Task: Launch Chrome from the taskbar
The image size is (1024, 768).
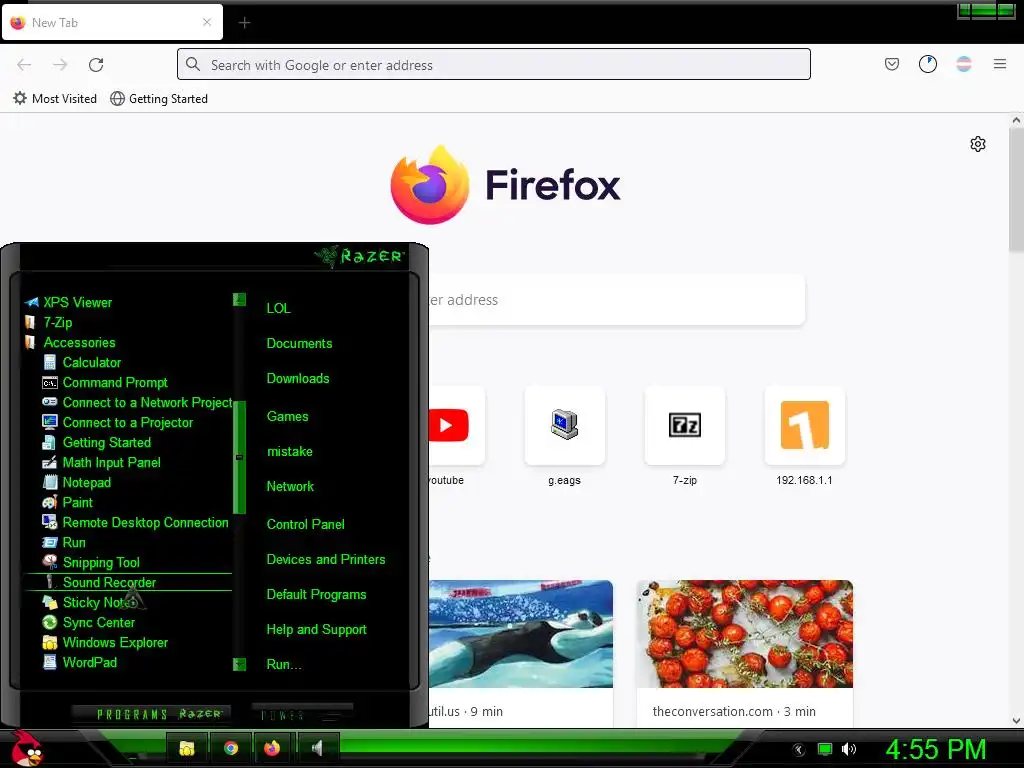Action: pyautogui.click(x=231, y=748)
